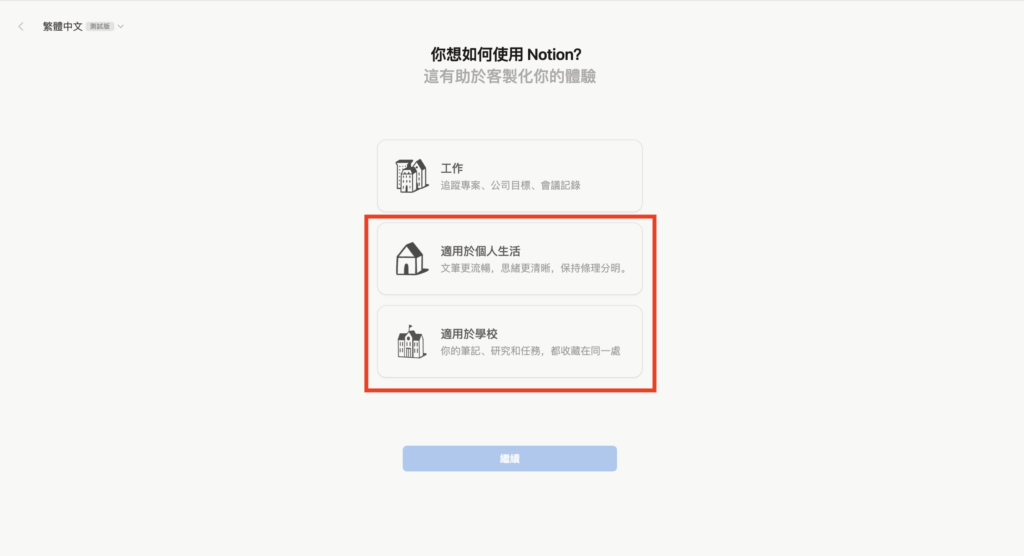Screen dimensions: 1024x556
Task: Click the 你想如何使用 Notion? heading
Action: [506, 54]
